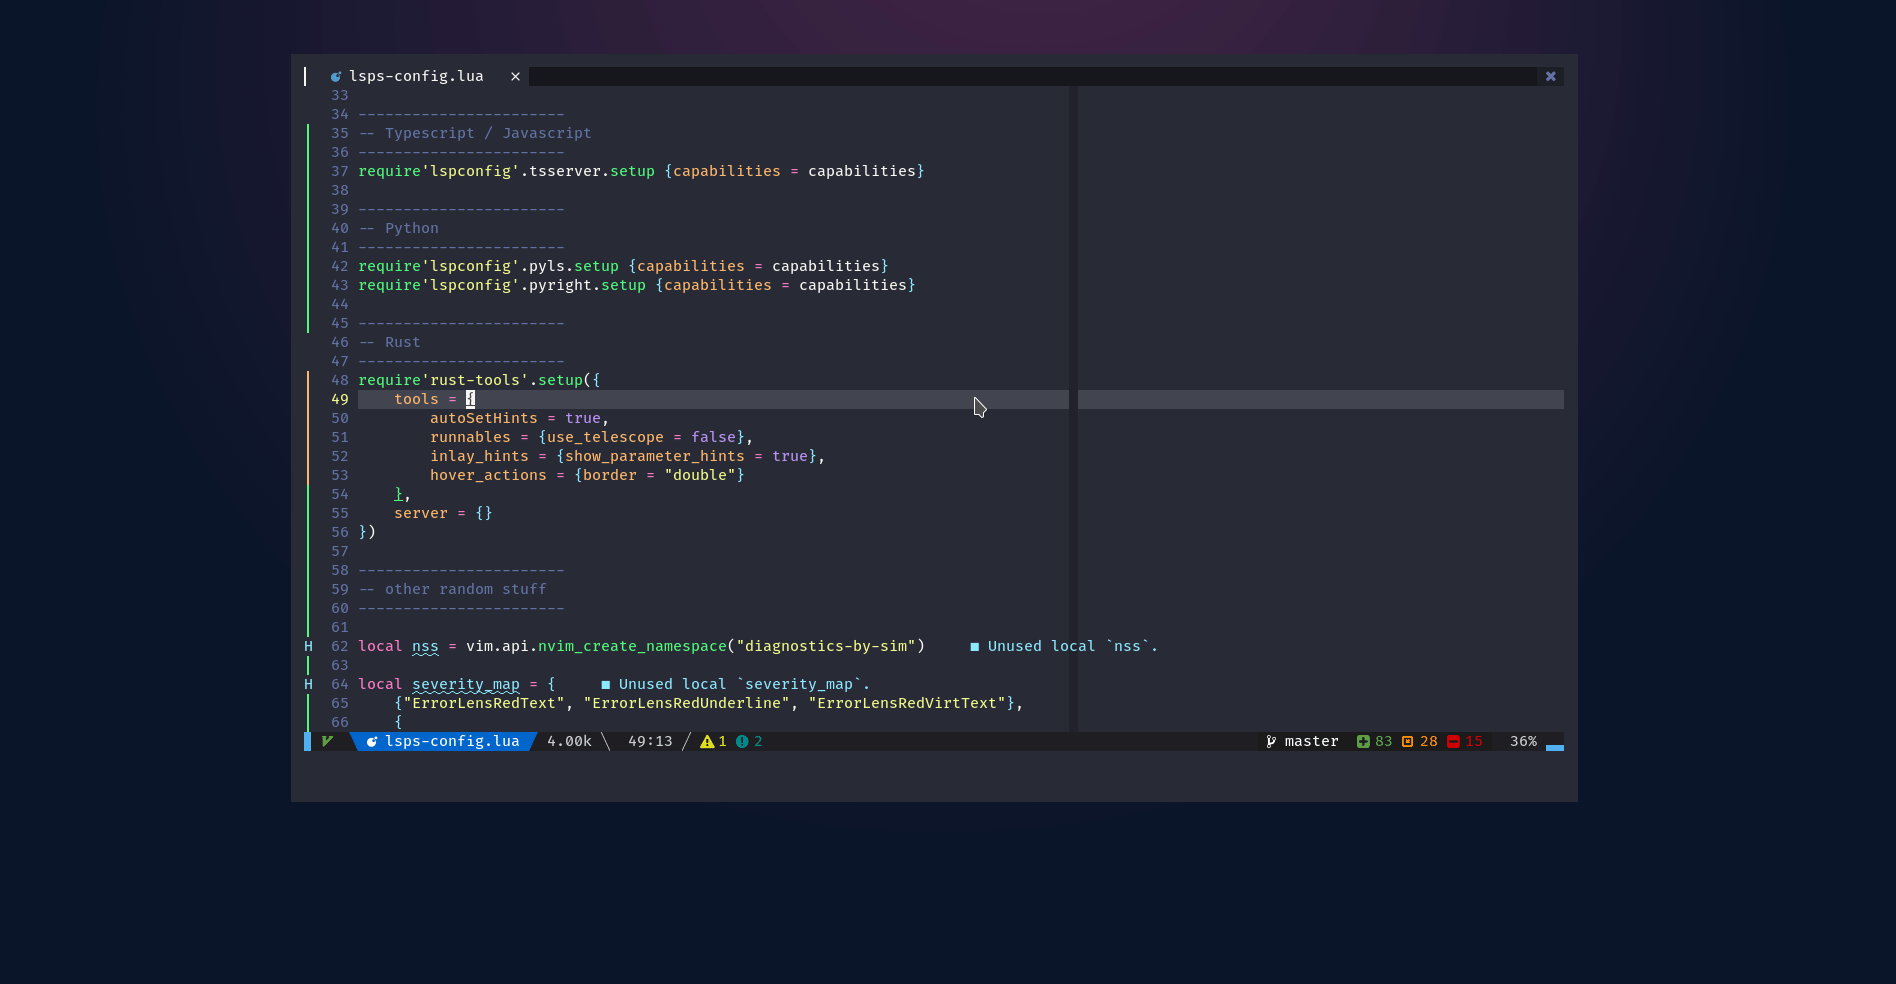
Task: Toggle the fold marker on line 62
Action: (308, 646)
